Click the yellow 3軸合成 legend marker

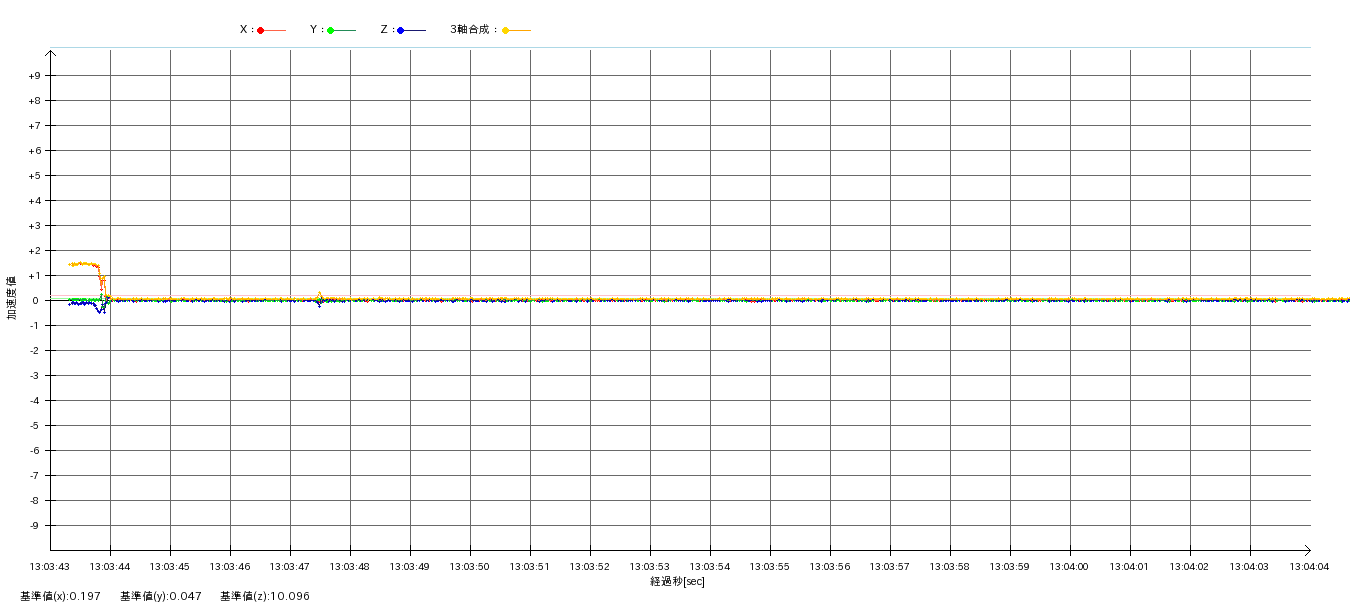click(506, 30)
